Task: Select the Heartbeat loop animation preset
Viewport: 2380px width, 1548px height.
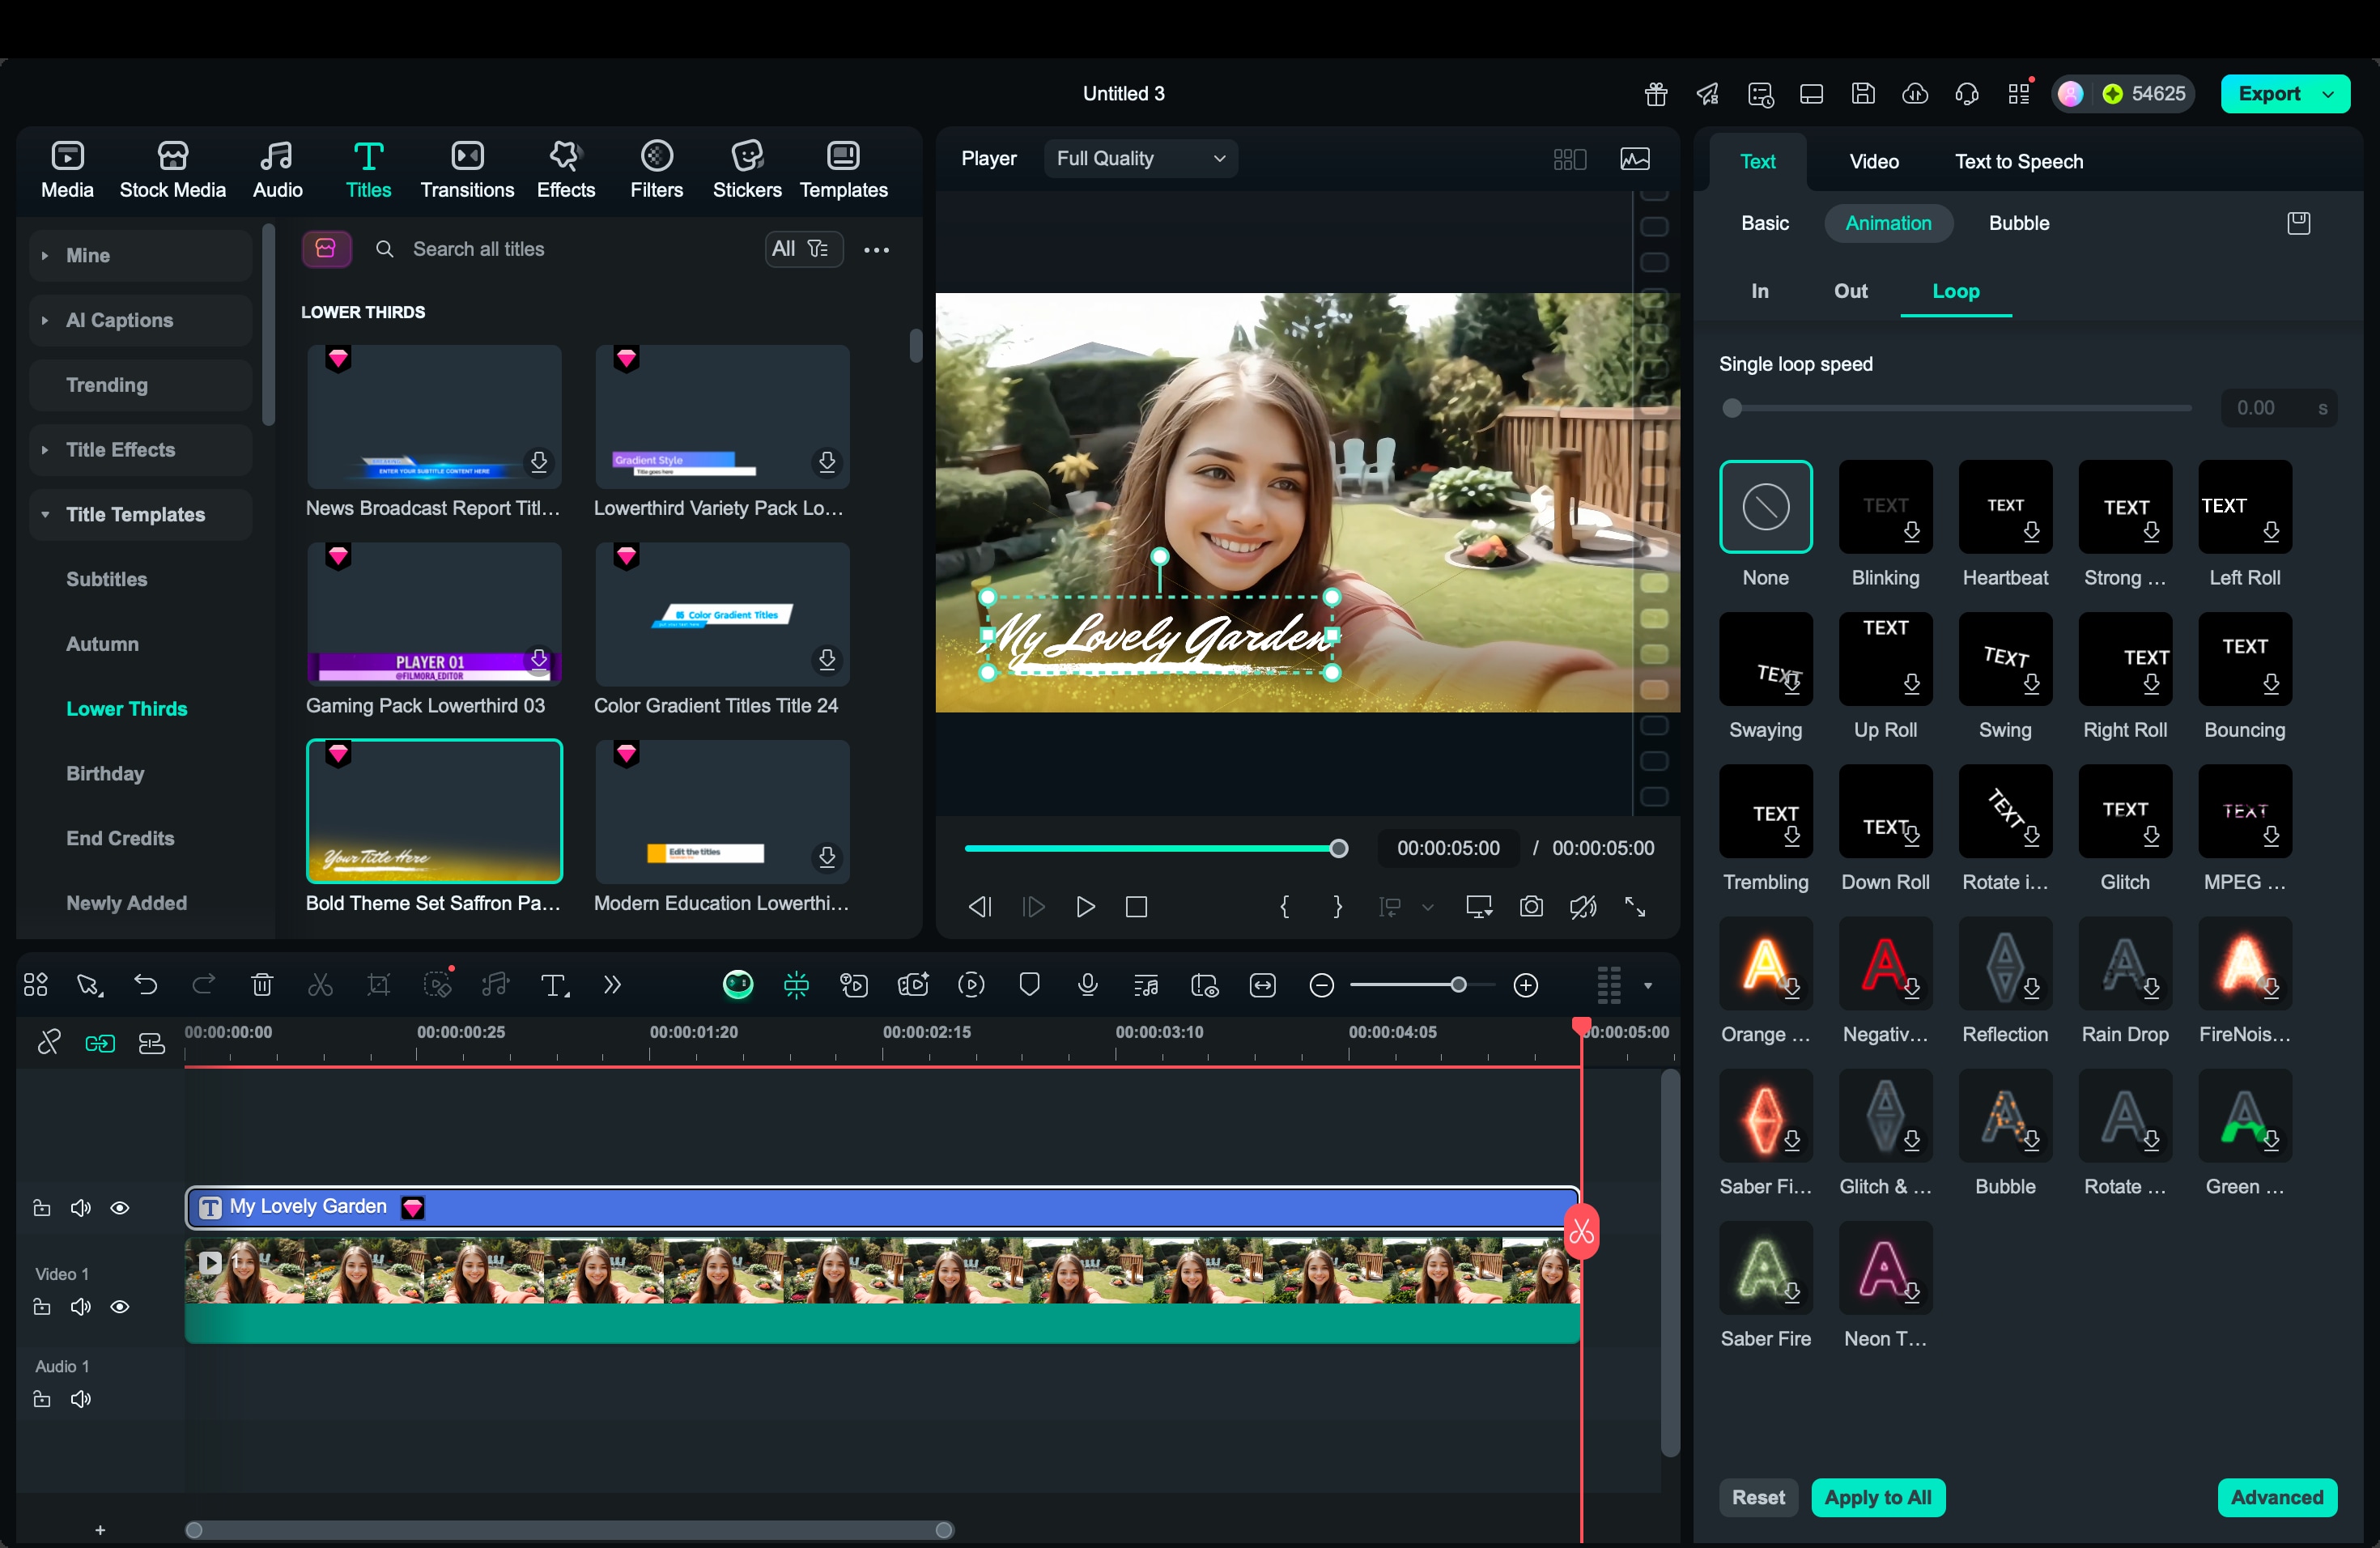Action: pos(2004,507)
